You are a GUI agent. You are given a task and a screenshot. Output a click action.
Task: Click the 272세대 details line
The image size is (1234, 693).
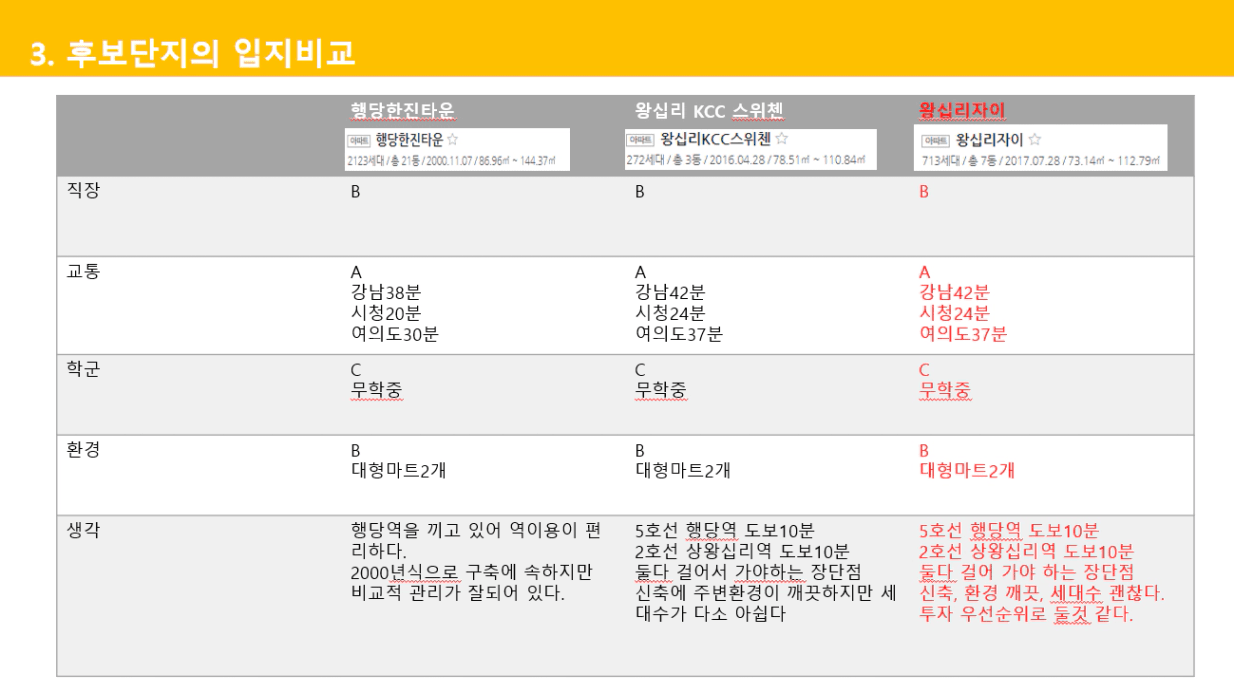click(x=745, y=159)
